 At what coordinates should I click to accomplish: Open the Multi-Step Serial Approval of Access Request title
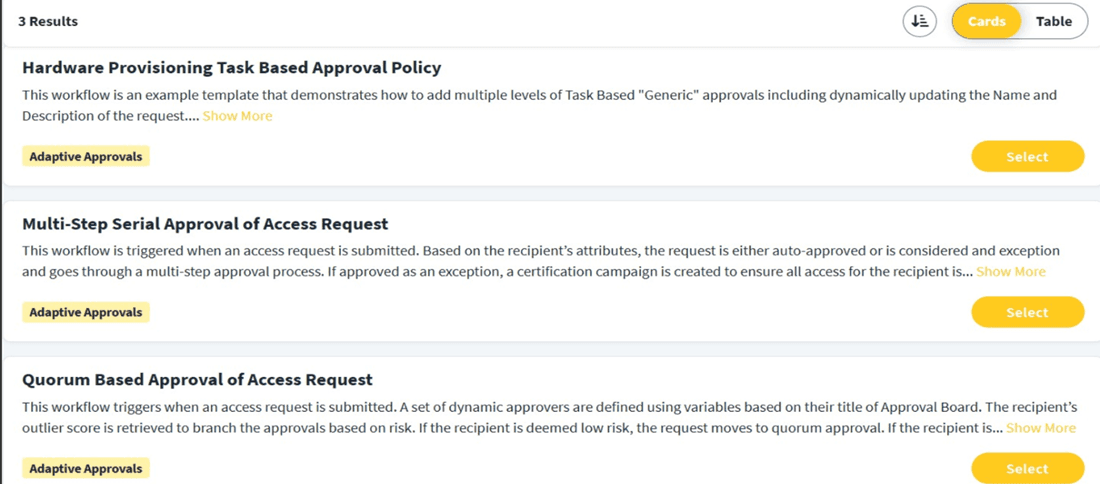[x=205, y=224]
